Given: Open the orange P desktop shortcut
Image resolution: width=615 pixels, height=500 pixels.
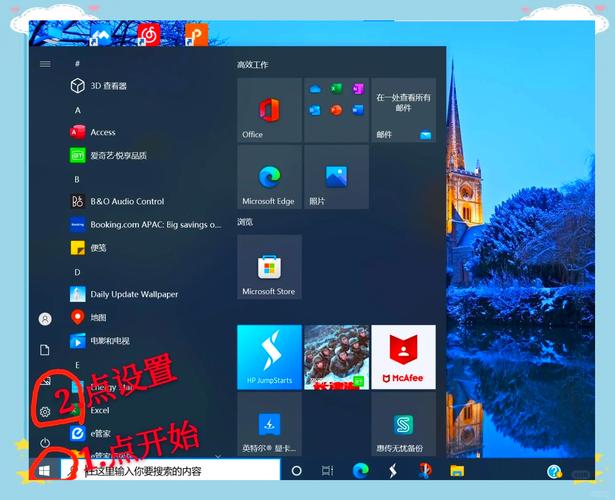Looking at the screenshot, I should coord(196,35).
